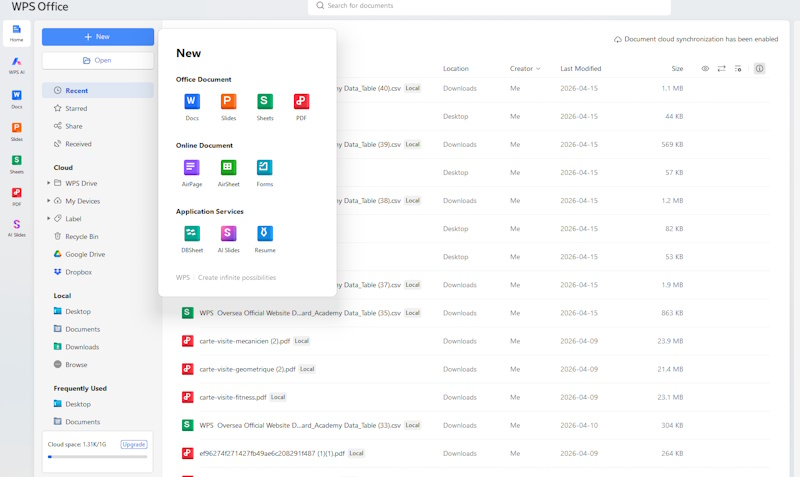
Task: Click Browse under Local
Action: point(97,365)
